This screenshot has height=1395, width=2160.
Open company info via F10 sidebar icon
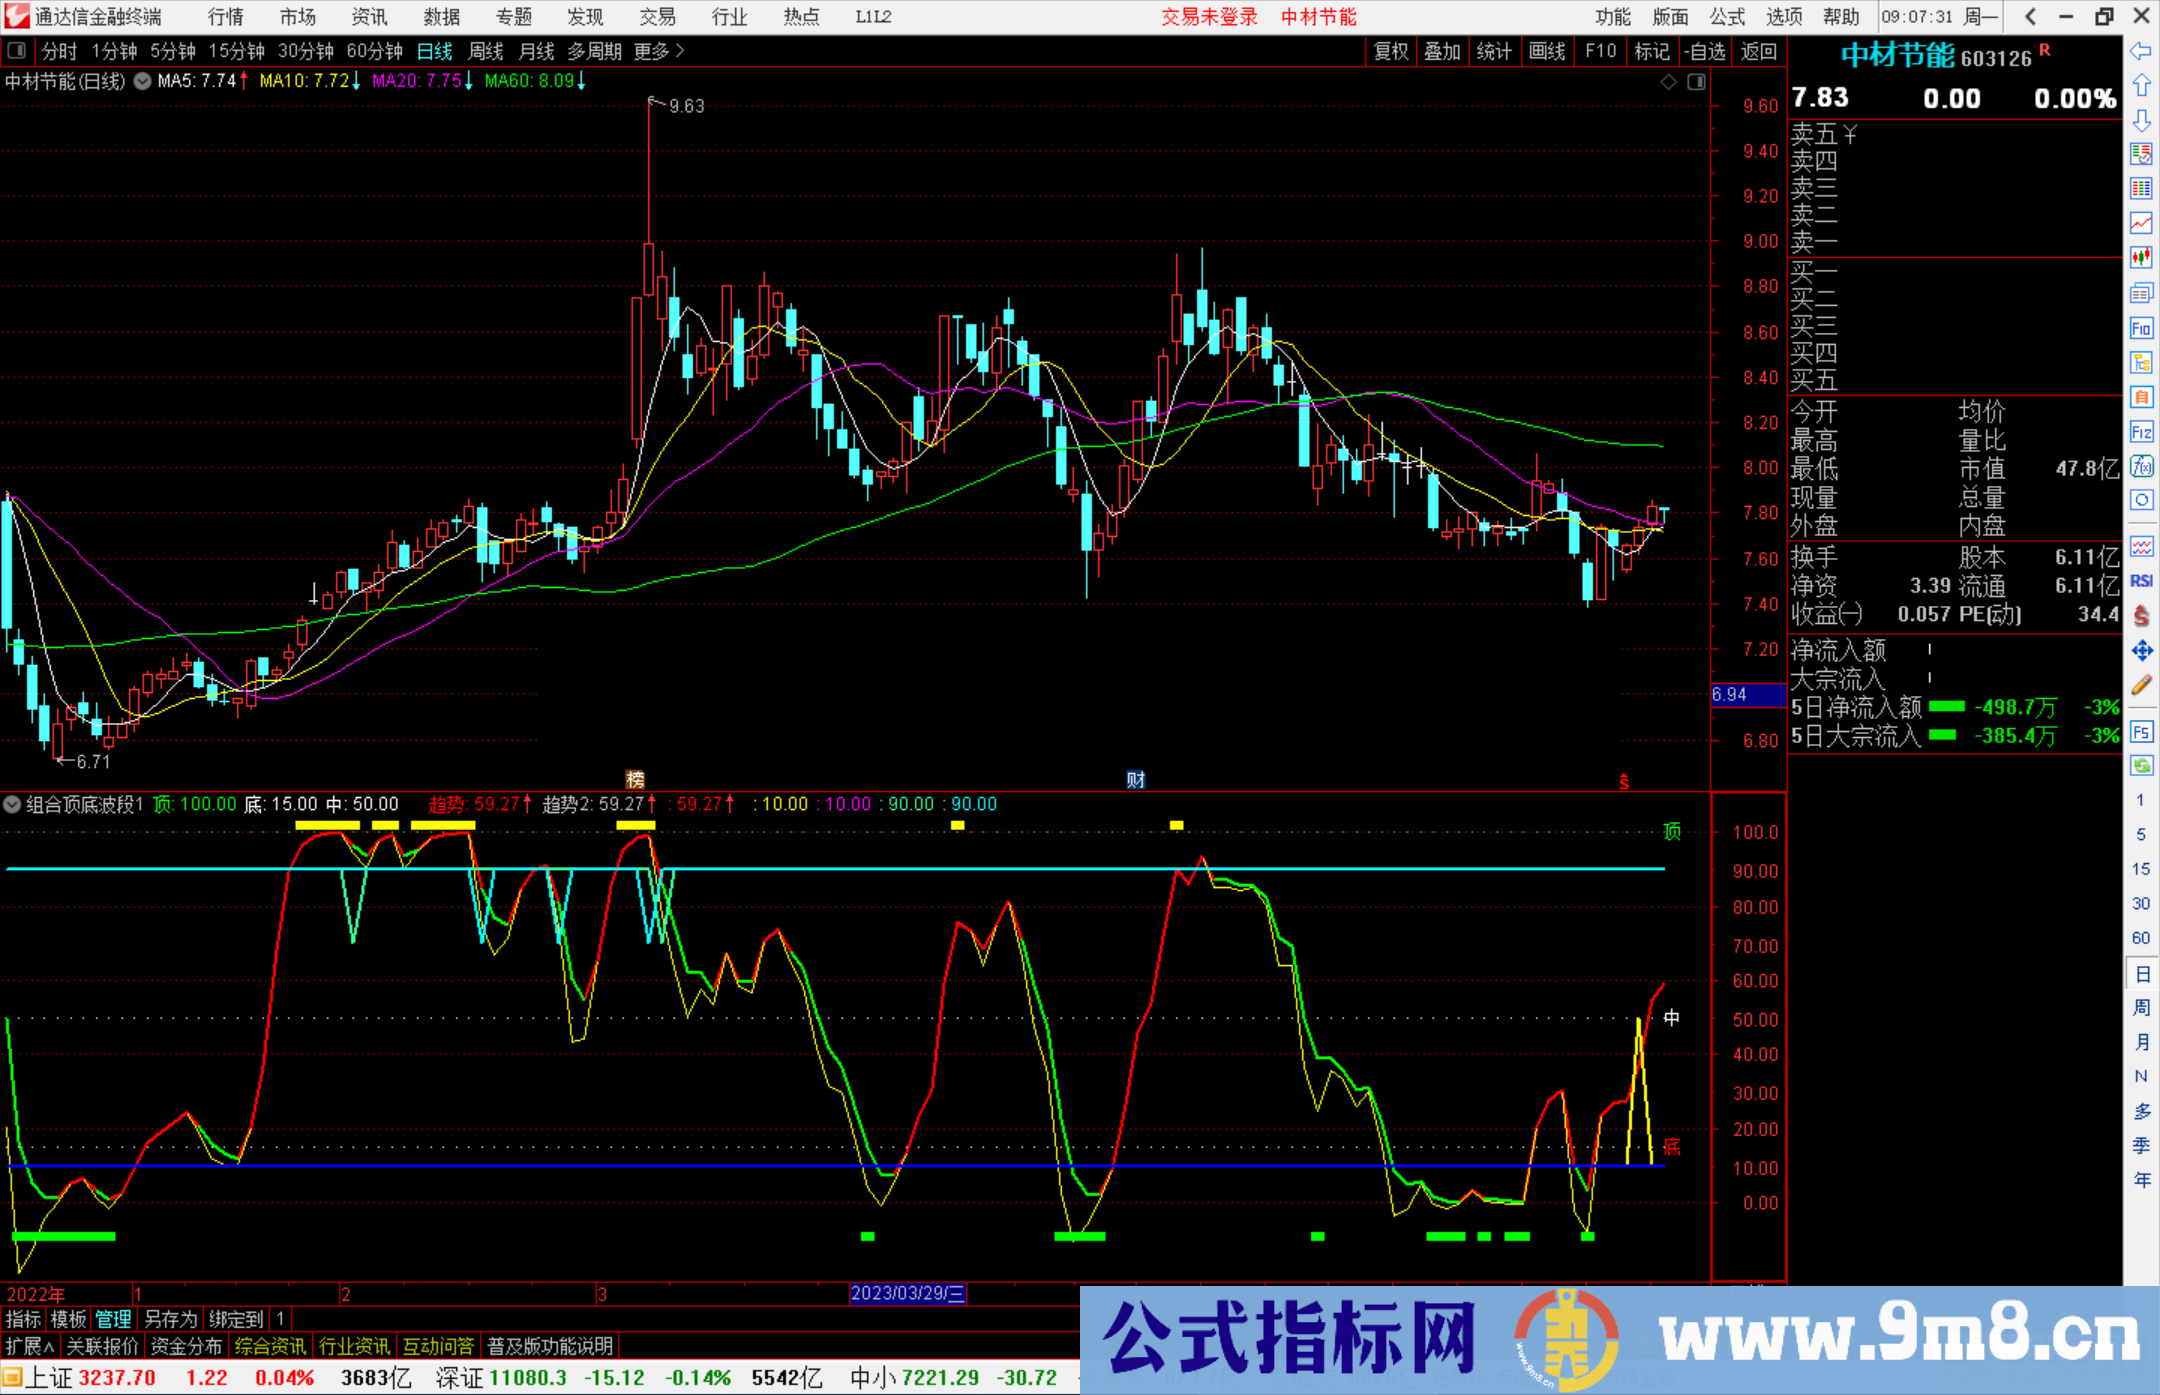(x=2141, y=328)
